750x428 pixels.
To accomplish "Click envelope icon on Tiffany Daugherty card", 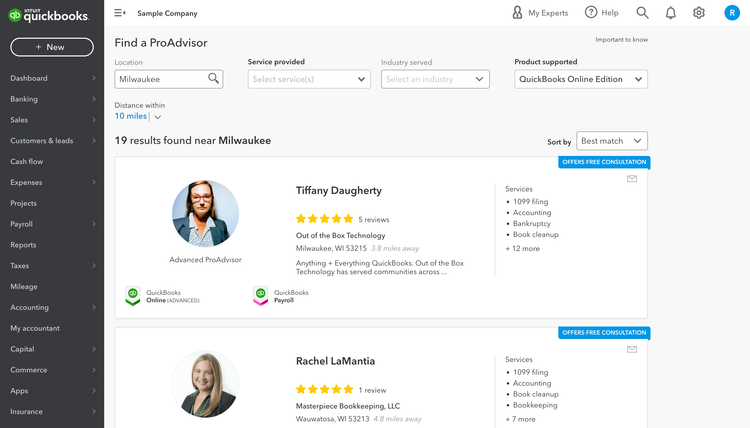I will click(632, 179).
